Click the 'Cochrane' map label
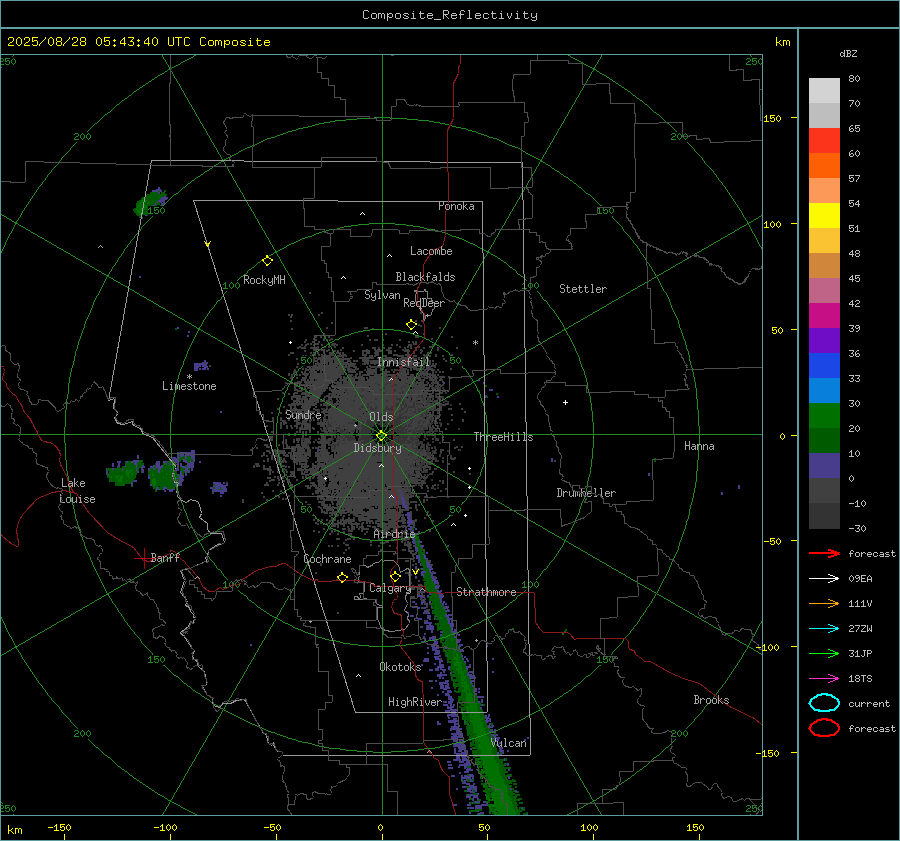 pyautogui.click(x=327, y=559)
